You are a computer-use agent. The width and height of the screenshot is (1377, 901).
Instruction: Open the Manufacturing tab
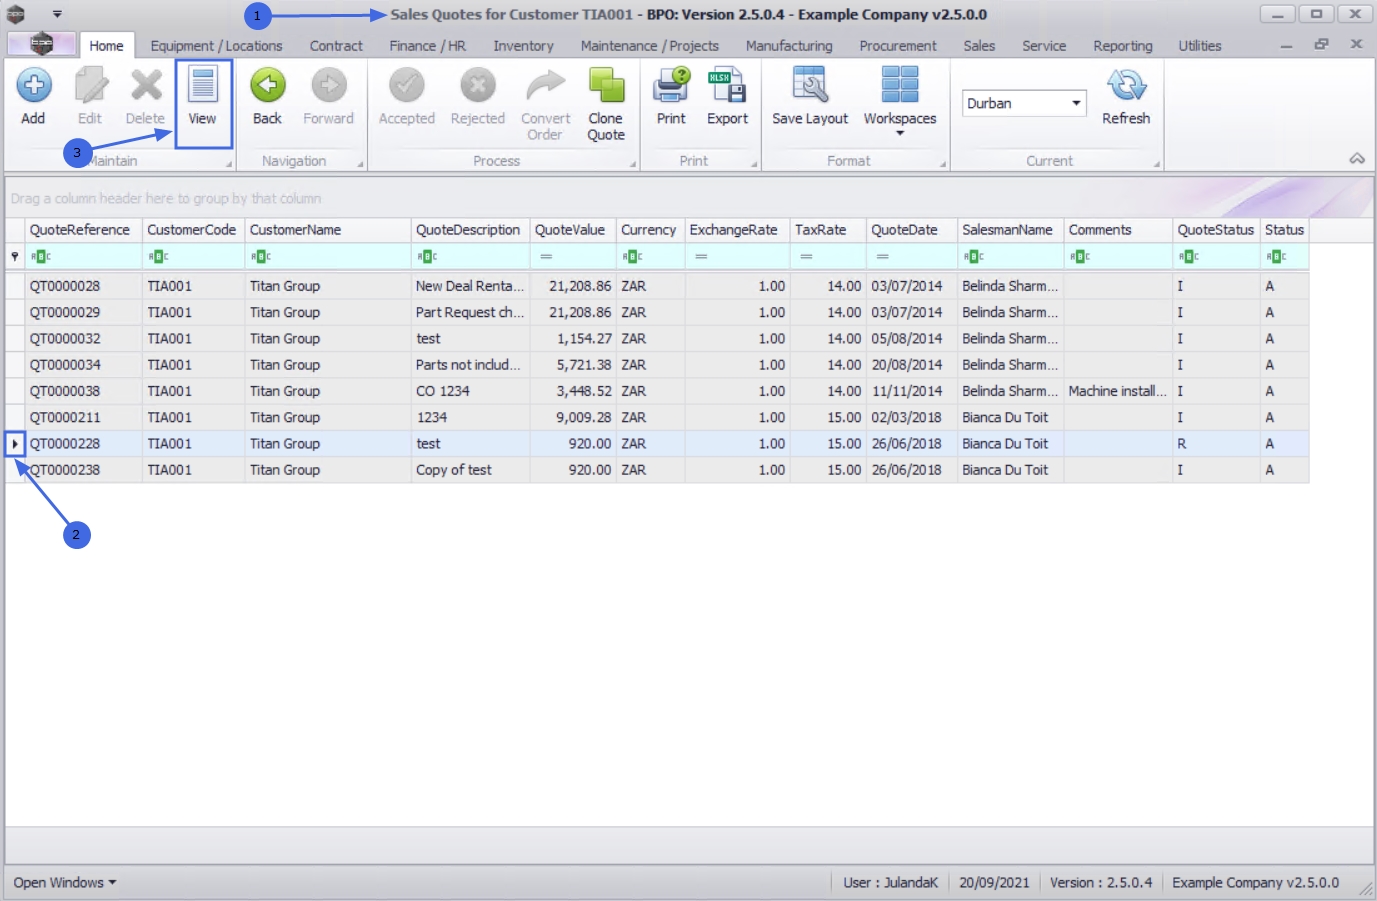point(789,46)
